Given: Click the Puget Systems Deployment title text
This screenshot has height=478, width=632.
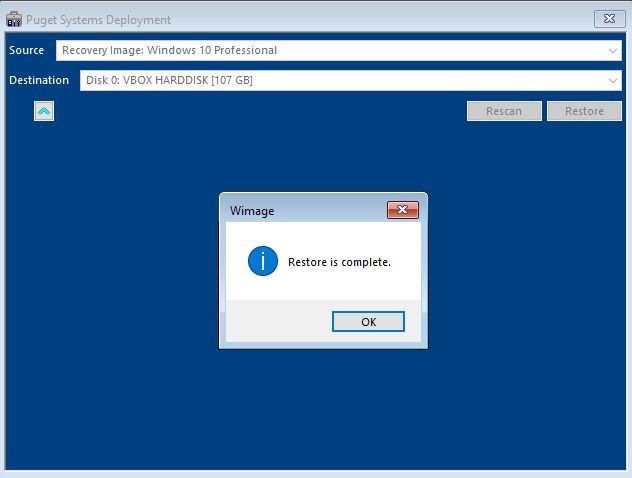Looking at the screenshot, I should coord(98,20).
